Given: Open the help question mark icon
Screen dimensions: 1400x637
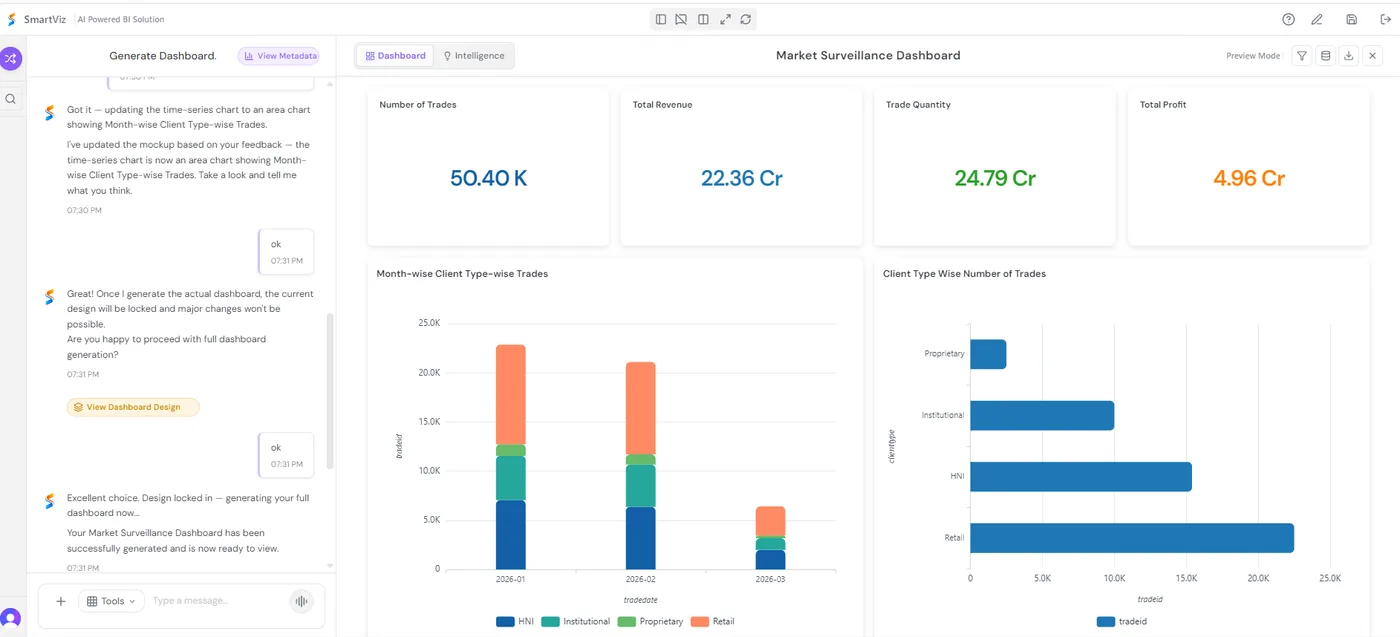Looking at the screenshot, I should tap(1289, 19).
